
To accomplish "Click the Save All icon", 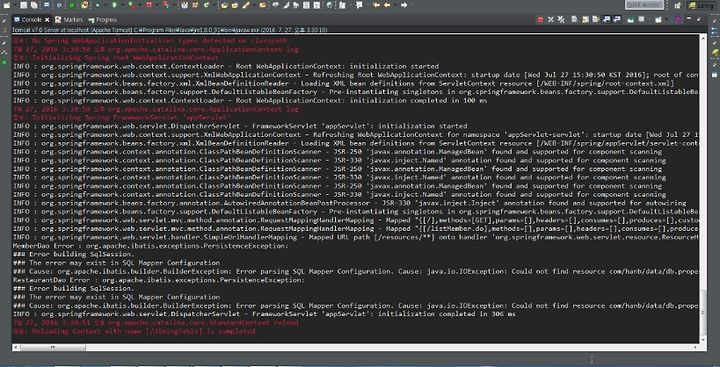I will coord(34,5).
